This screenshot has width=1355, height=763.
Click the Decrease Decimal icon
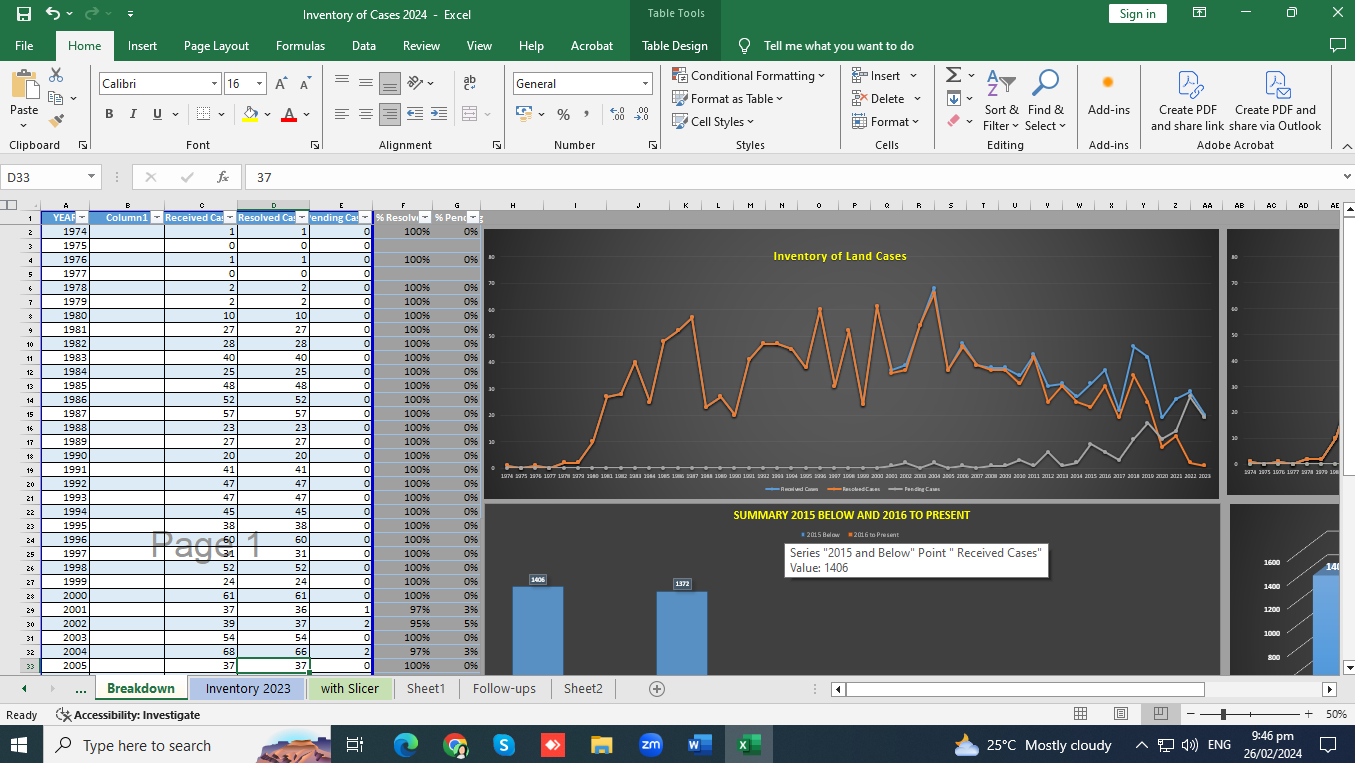coord(641,114)
